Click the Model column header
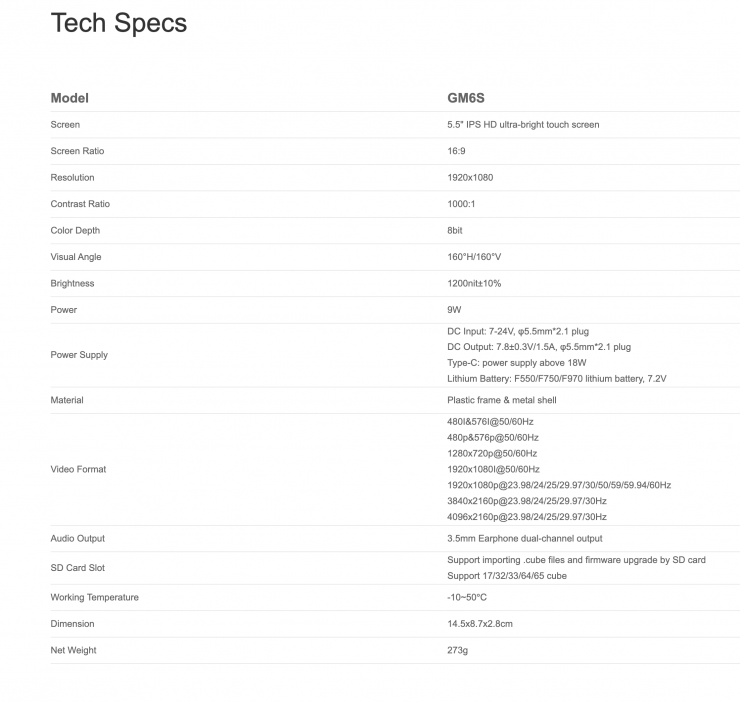The height and width of the screenshot is (702, 740). coord(69,98)
